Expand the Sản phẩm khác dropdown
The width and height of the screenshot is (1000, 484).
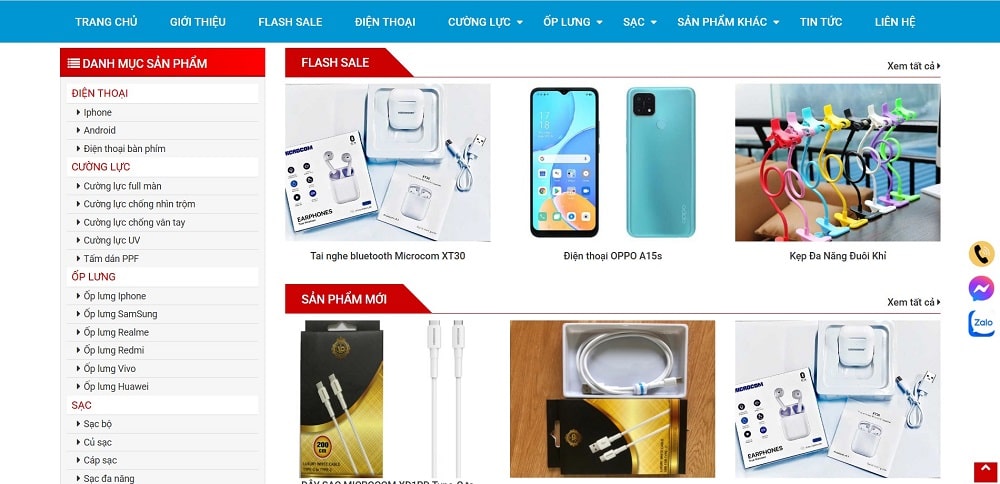coord(776,22)
